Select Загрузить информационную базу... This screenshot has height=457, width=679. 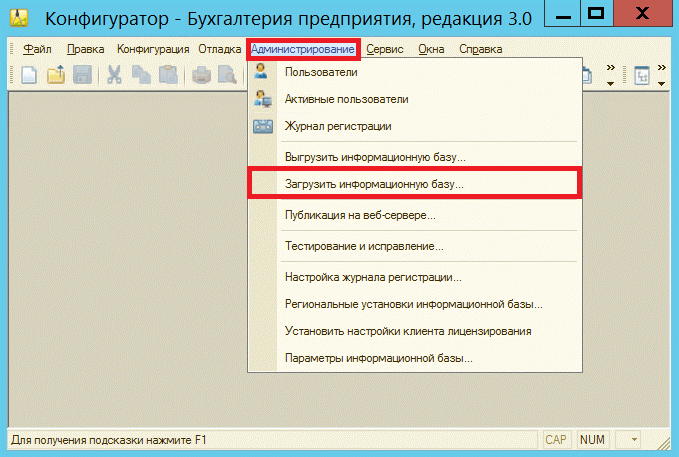[x=415, y=184]
